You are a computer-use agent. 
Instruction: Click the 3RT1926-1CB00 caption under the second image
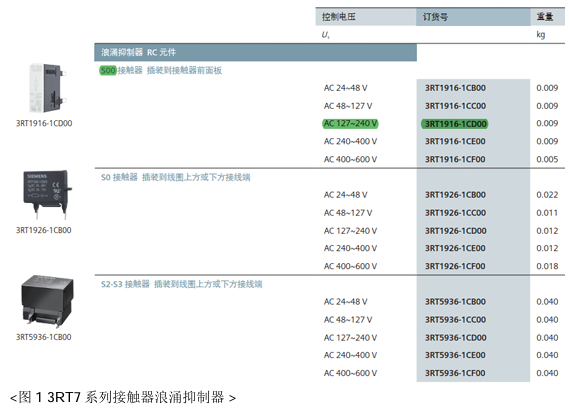click(43, 230)
